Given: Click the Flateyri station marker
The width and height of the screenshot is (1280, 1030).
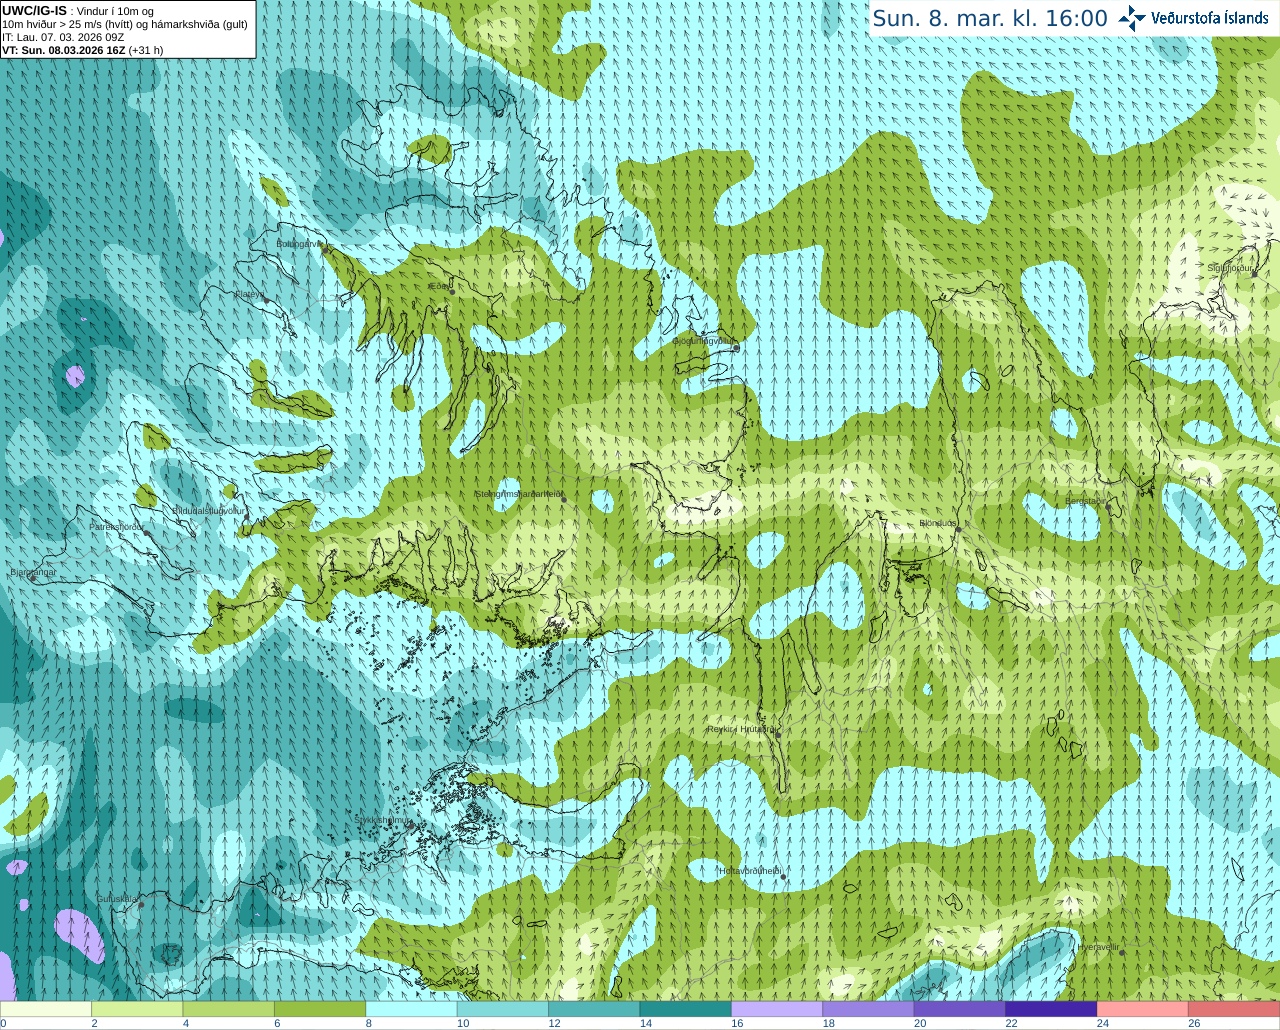Looking at the screenshot, I should click(x=266, y=300).
